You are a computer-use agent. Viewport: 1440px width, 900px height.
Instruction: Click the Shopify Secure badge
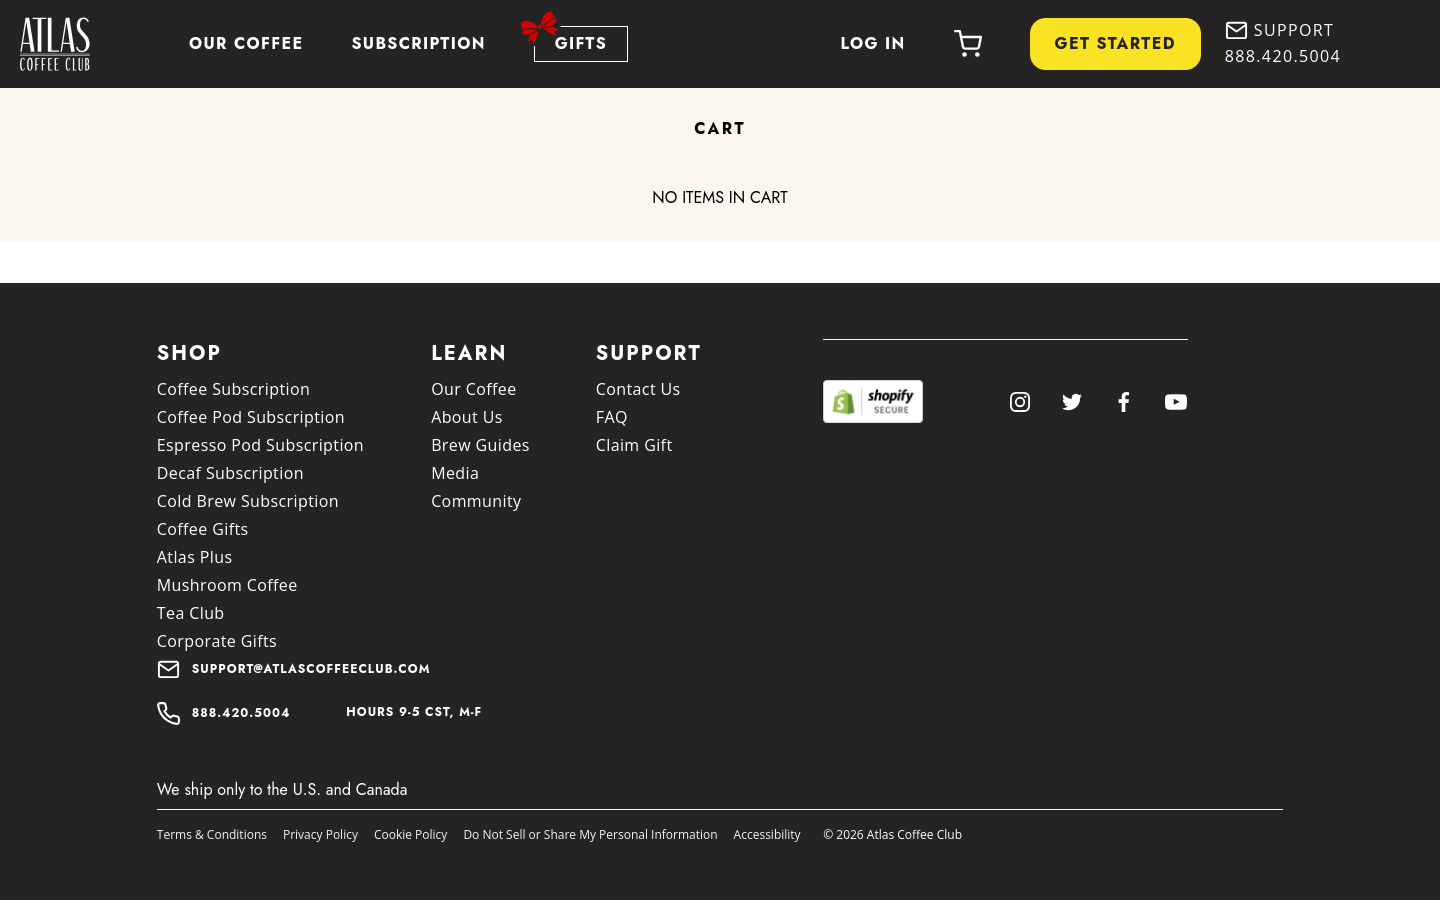[873, 401]
